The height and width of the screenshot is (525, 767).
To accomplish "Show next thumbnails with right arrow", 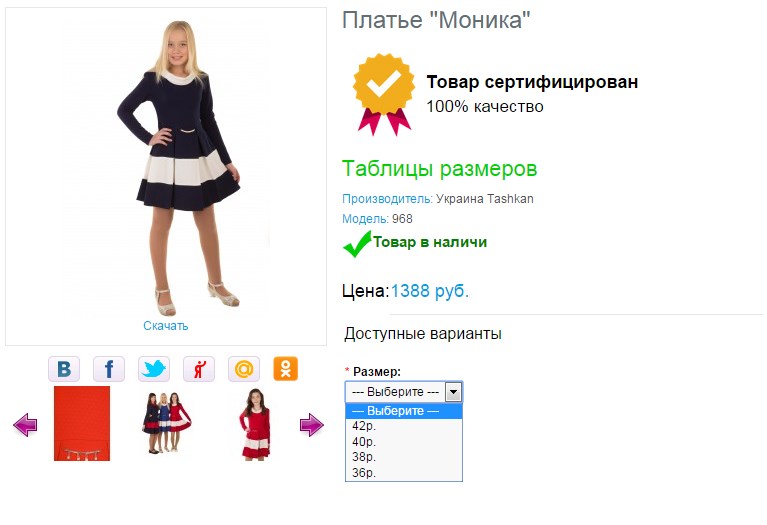I will click(x=312, y=424).
